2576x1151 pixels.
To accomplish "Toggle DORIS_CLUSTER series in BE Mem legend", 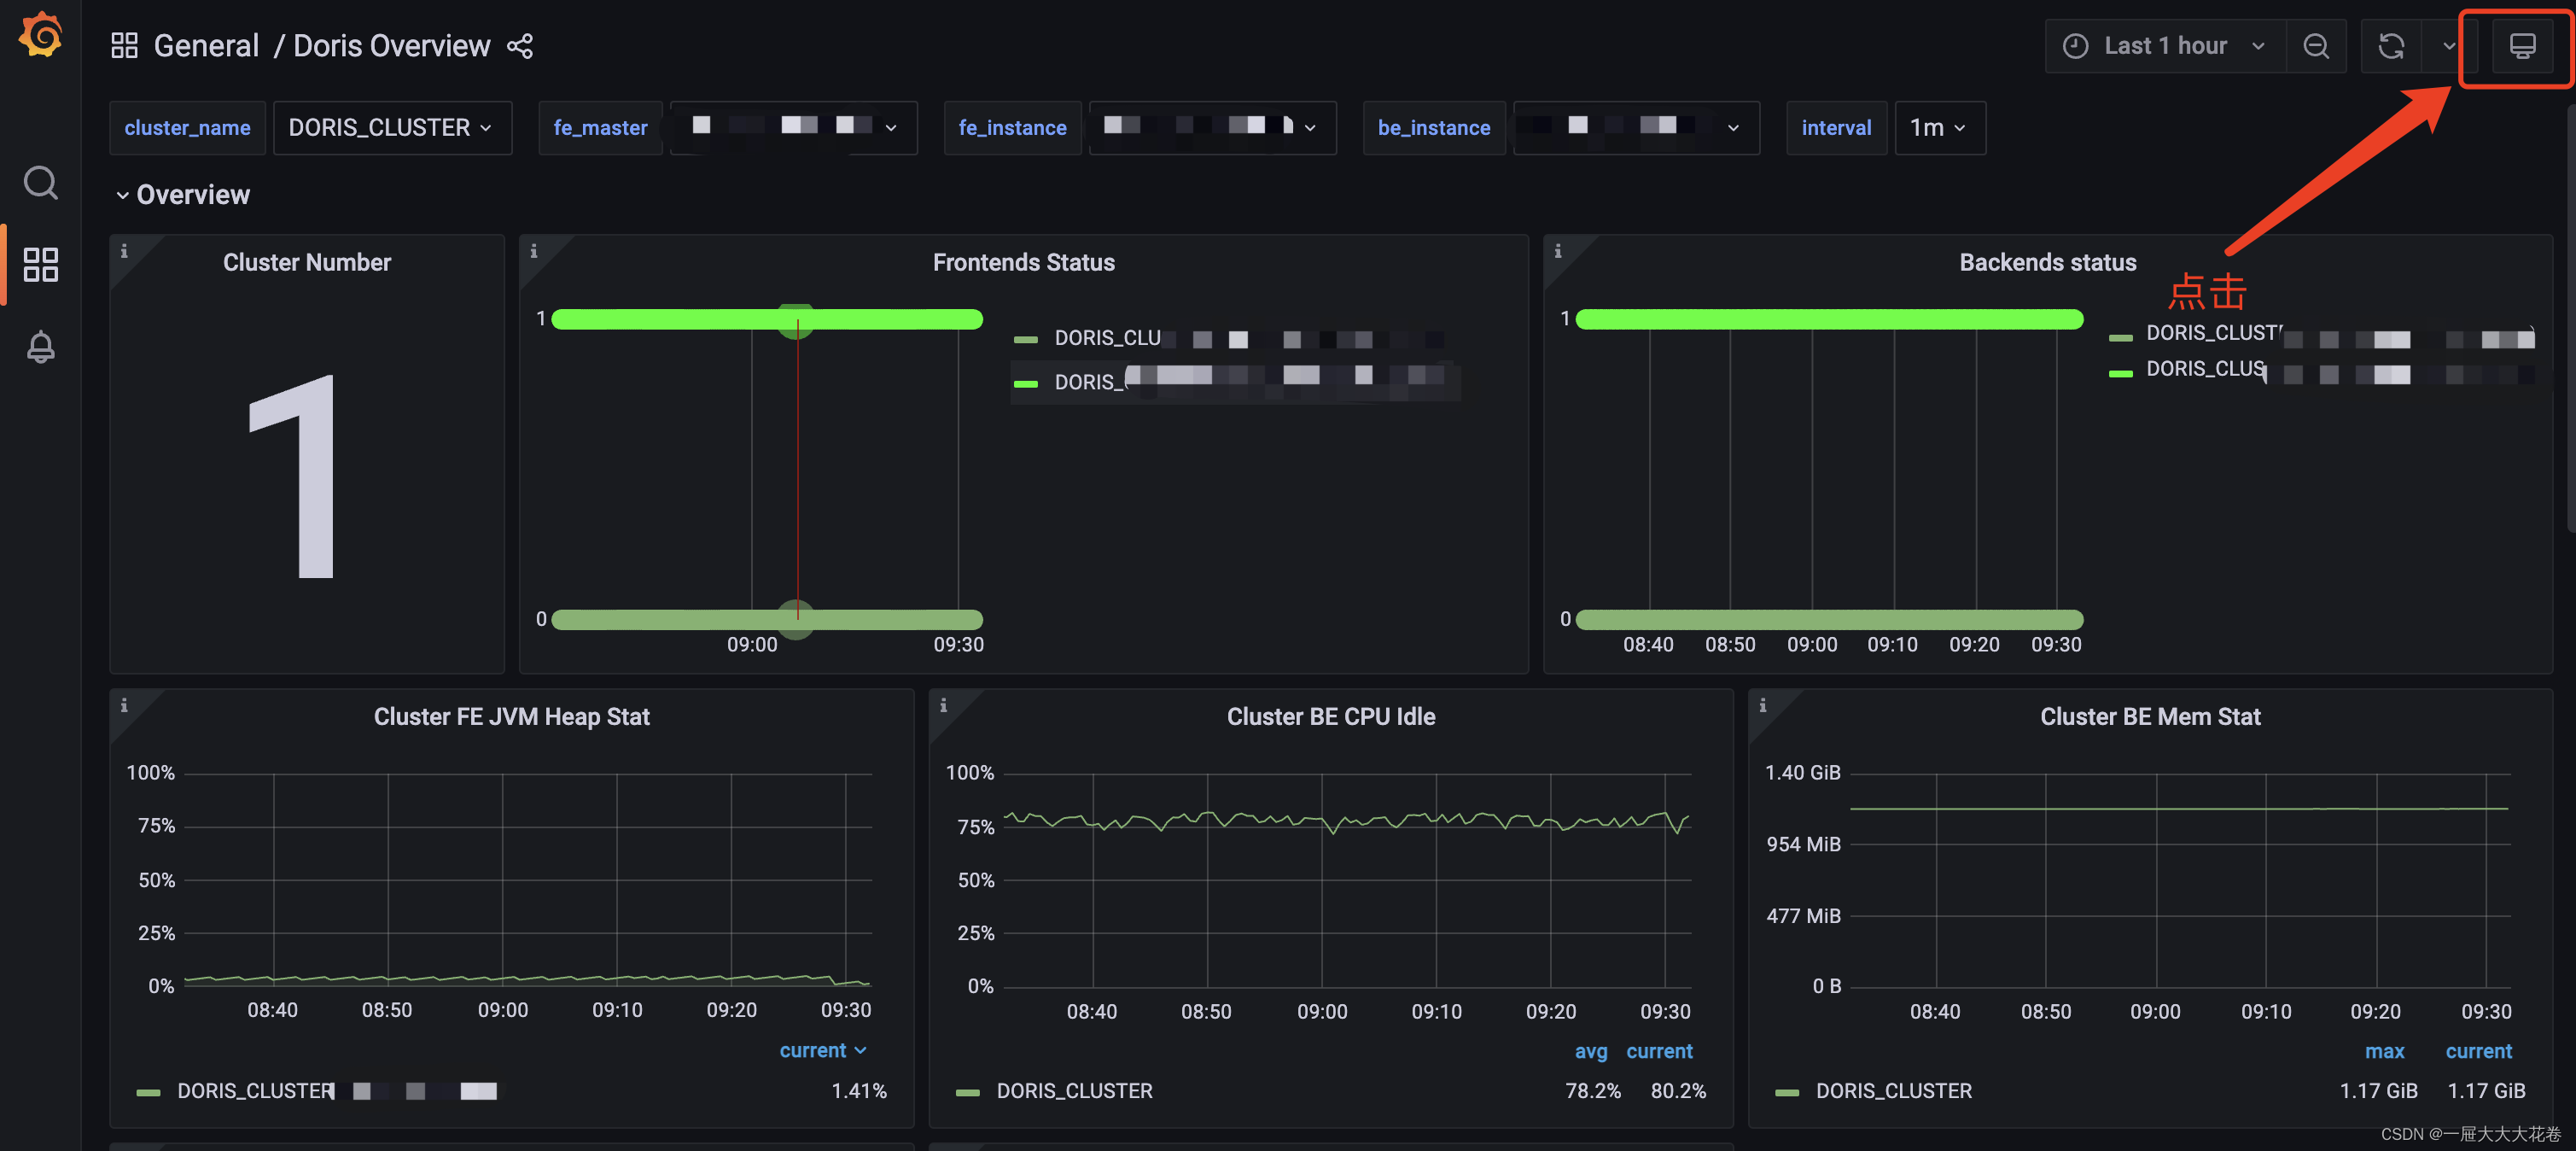I will 1893,1091.
